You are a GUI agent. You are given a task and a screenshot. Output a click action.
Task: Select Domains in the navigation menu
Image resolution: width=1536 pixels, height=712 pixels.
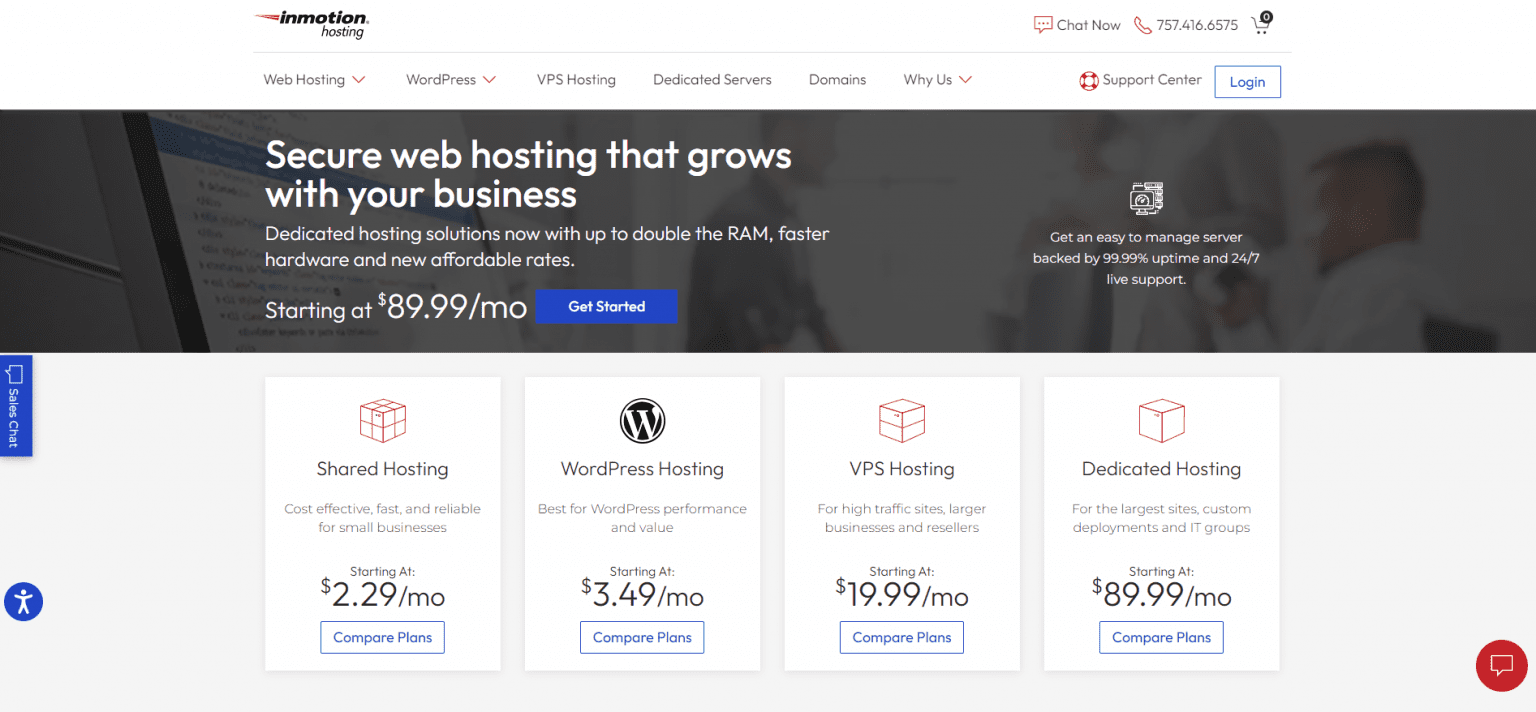[x=837, y=79]
